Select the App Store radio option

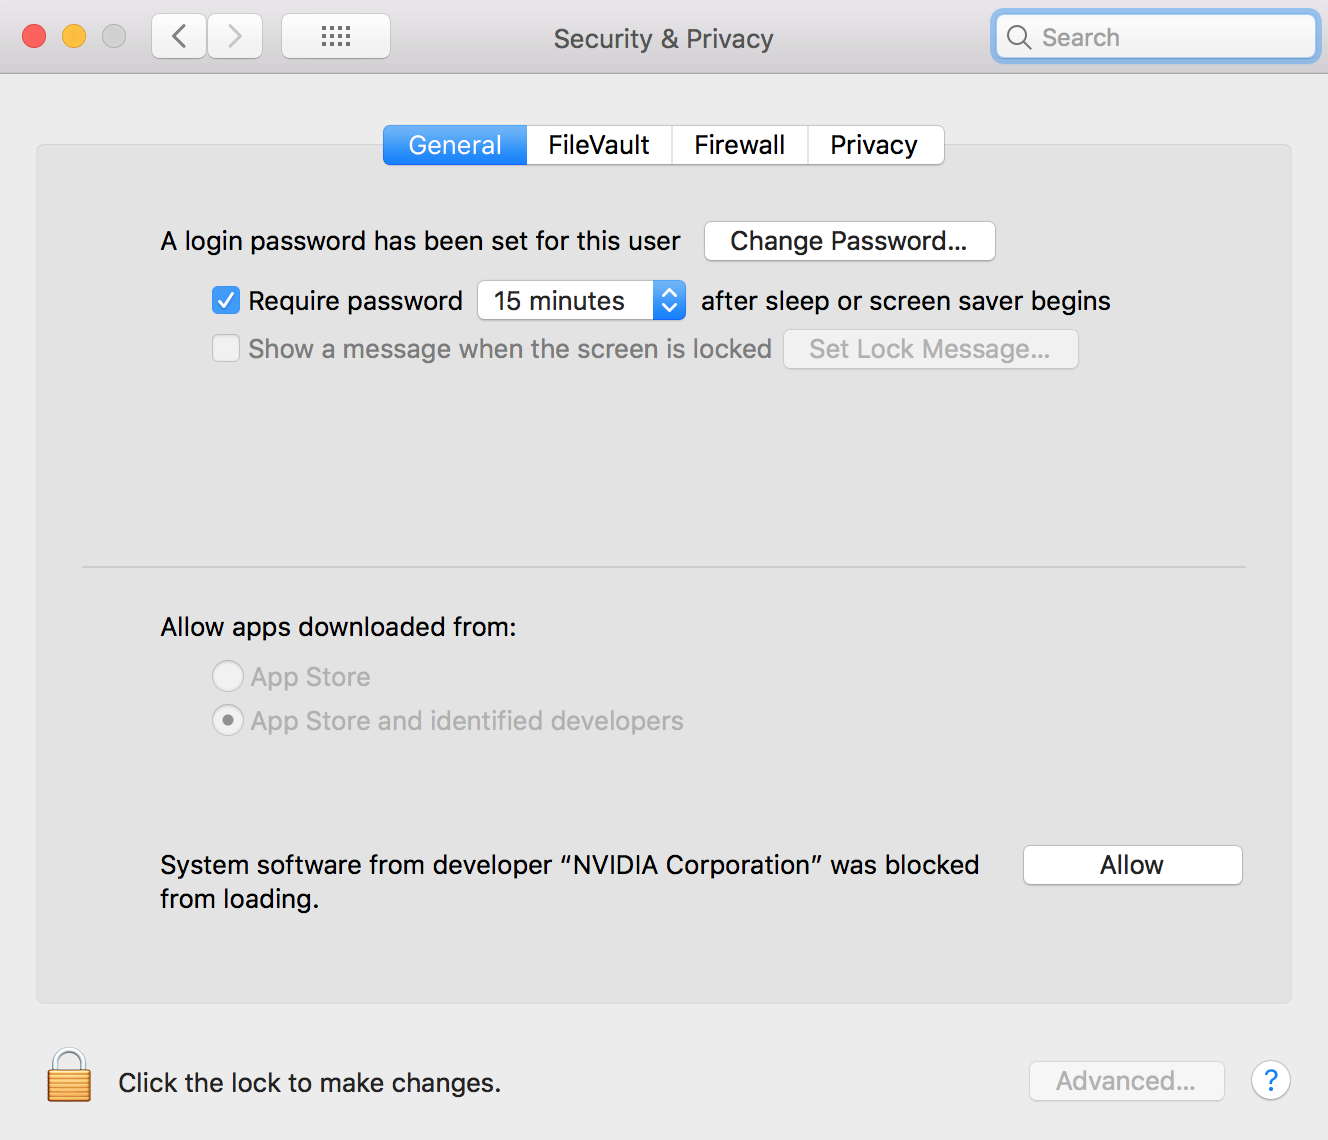click(x=228, y=676)
